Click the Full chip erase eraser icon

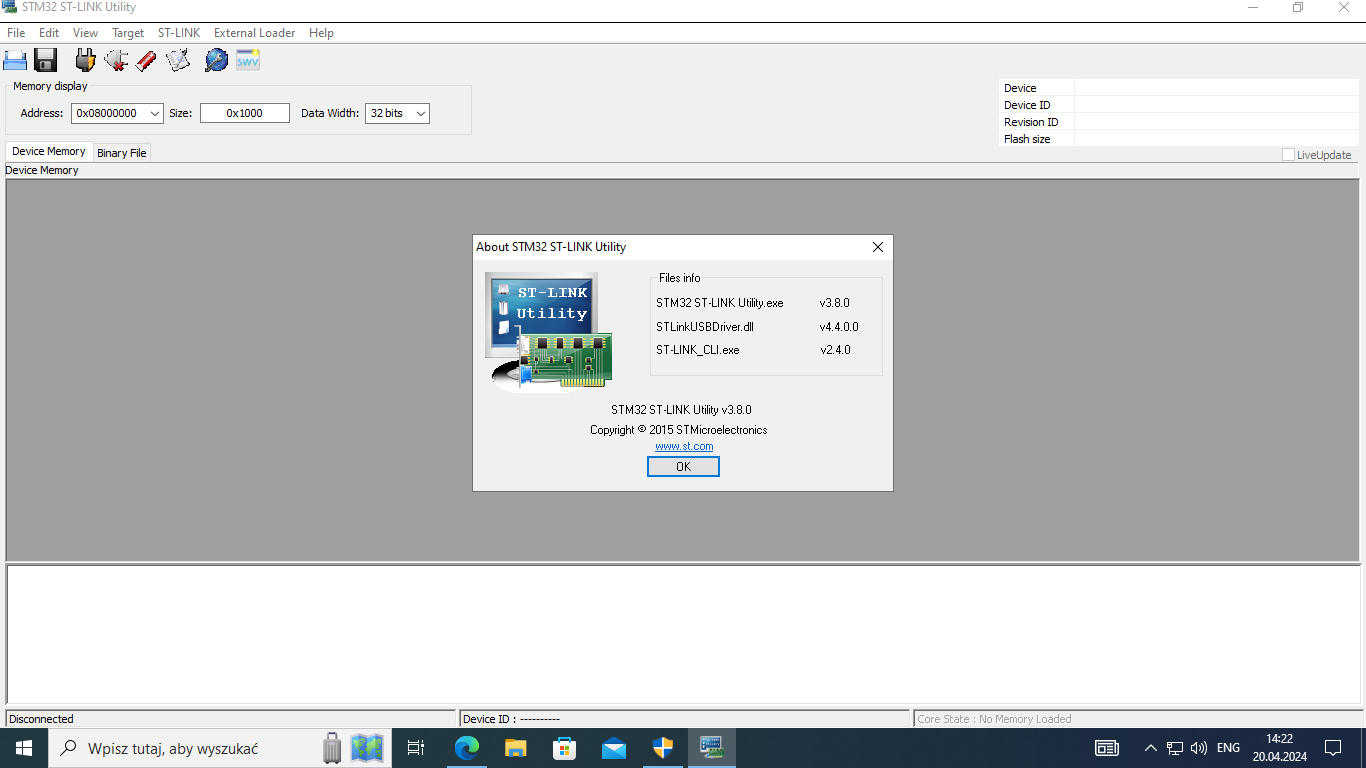tap(146, 60)
